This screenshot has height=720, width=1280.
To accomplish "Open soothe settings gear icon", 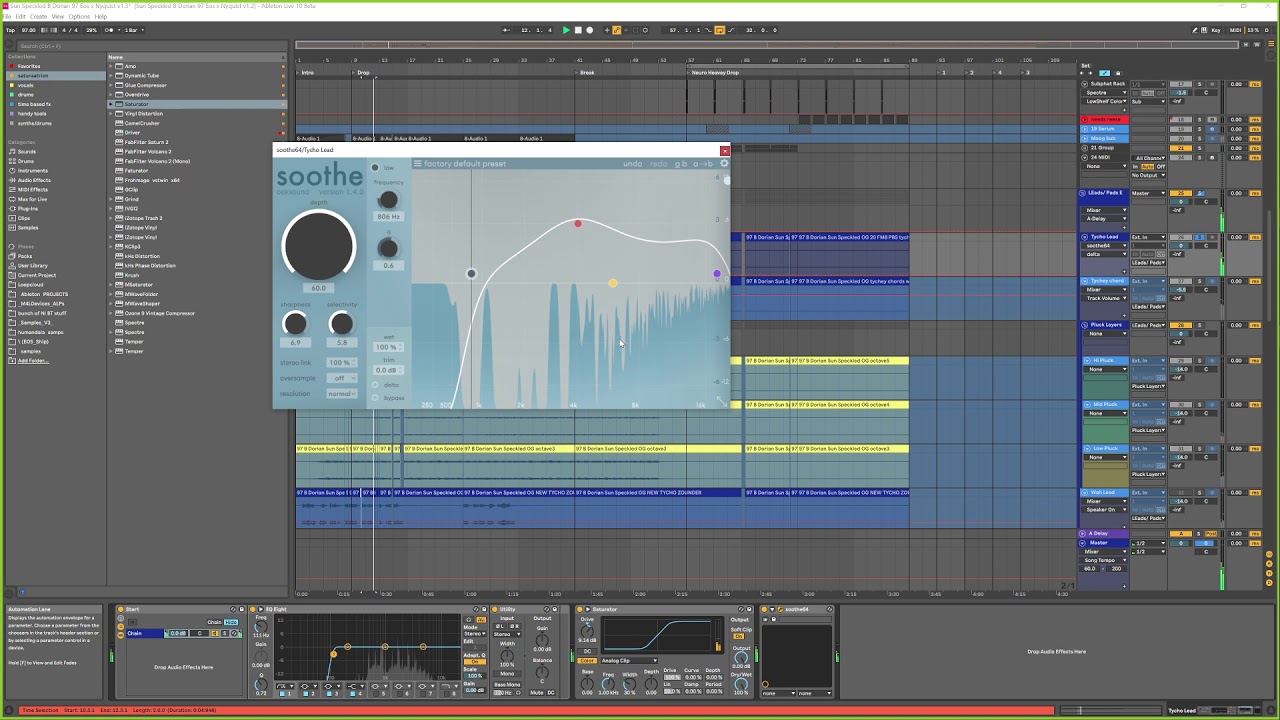I will pyautogui.click(x=725, y=164).
